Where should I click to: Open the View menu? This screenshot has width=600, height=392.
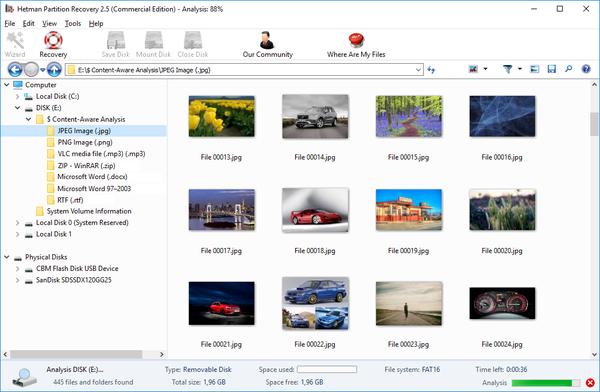(x=49, y=24)
